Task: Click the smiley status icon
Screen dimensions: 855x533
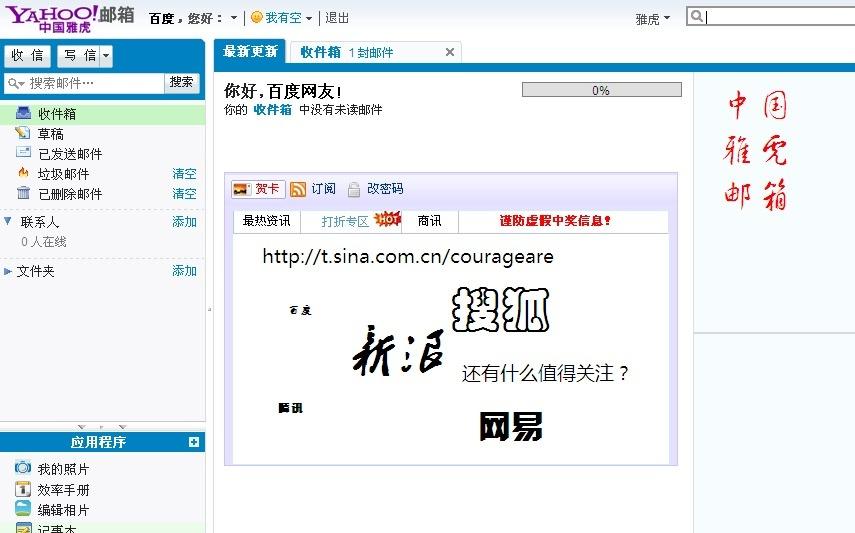Action: pos(256,17)
